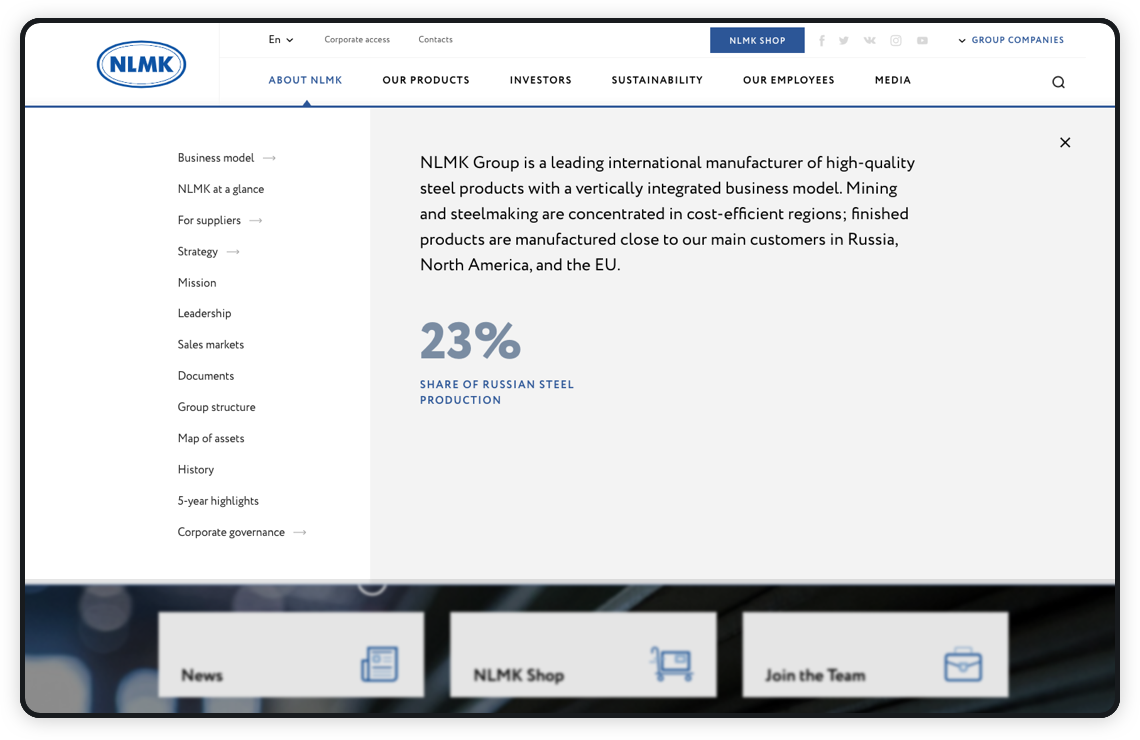Click the arrow next to For suppliers
This screenshot has height=740, width=1140.
256,220
